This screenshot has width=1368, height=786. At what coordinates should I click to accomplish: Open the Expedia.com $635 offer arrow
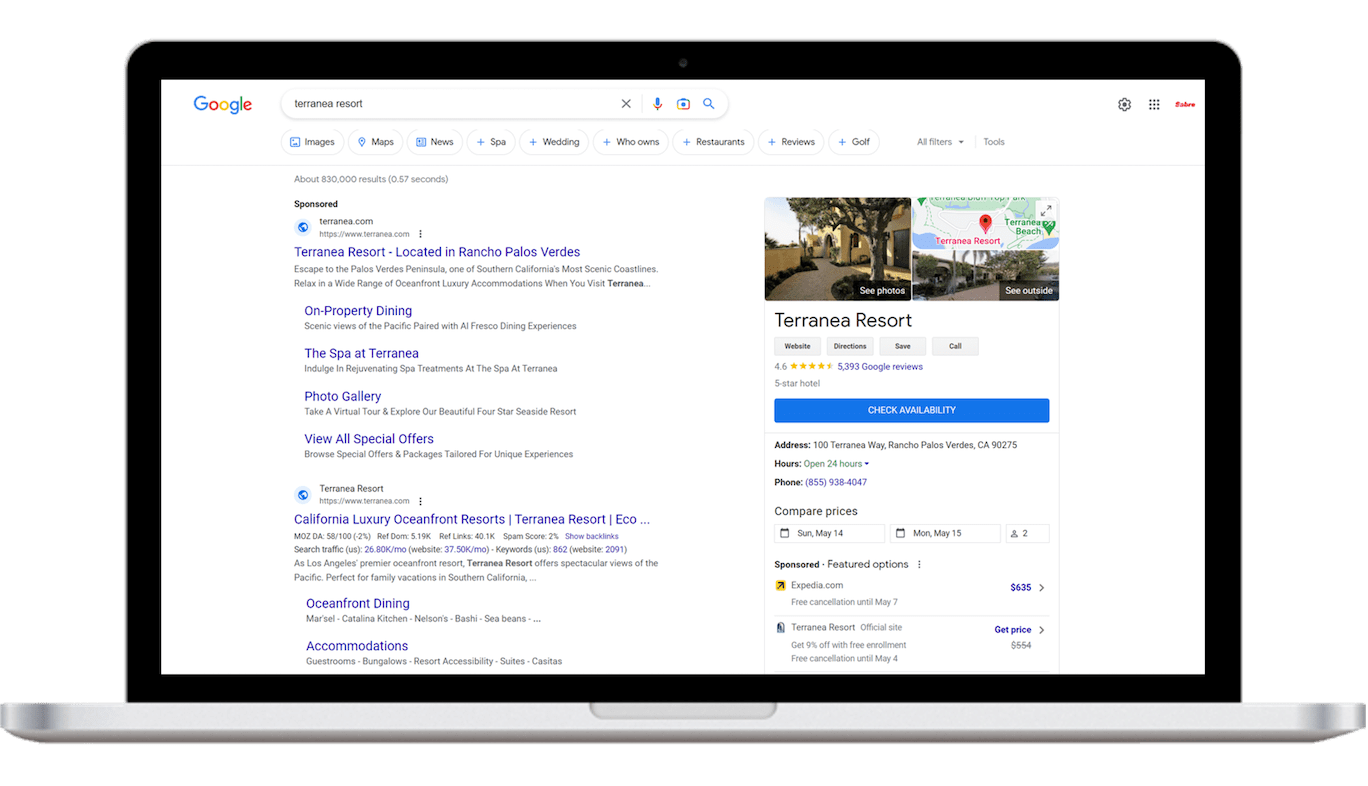click(x=1042, y=588)
